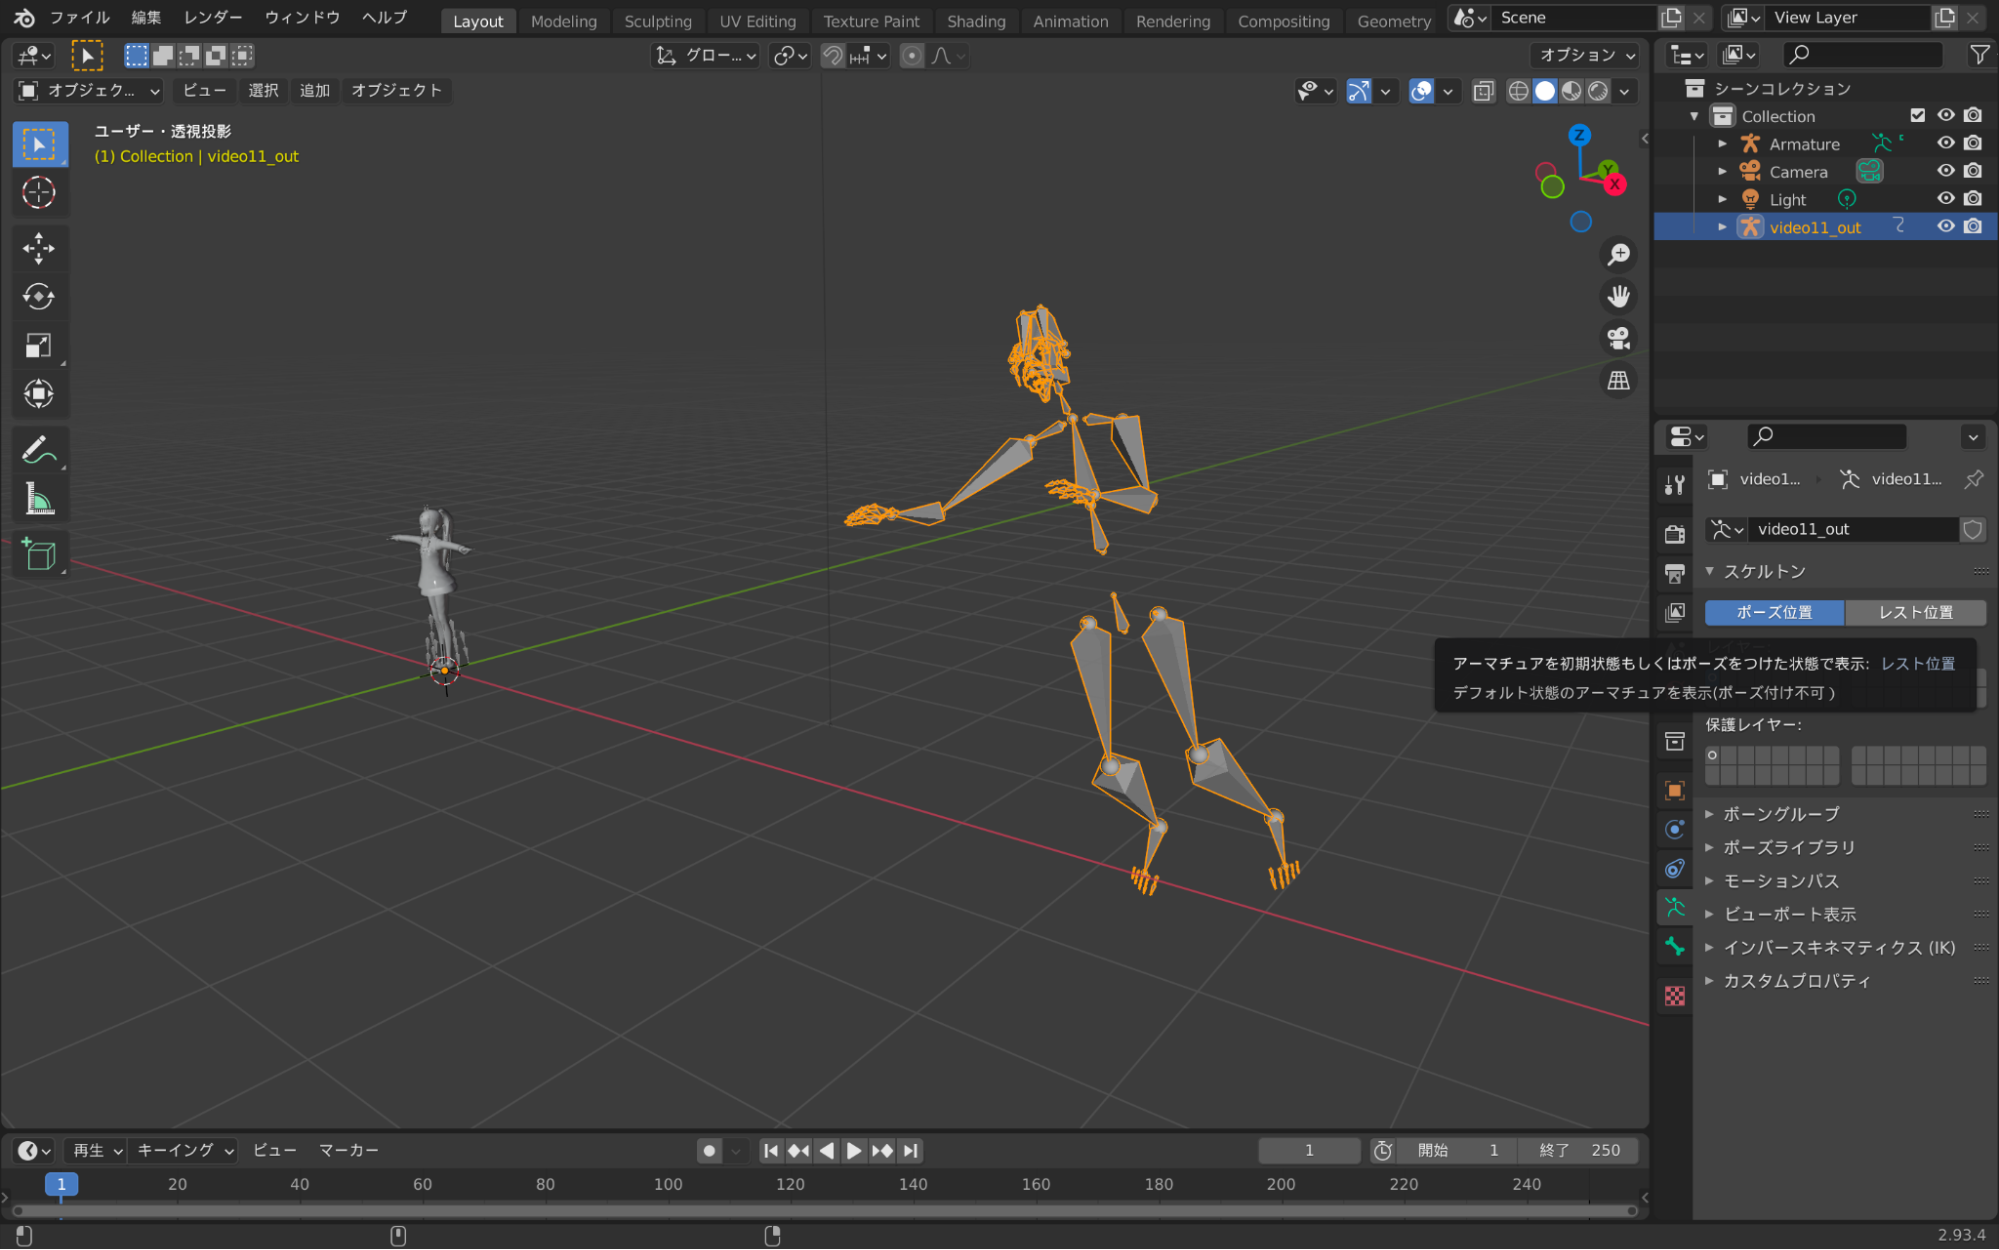This screenshot has width=1999, height=1250.
Task: Click the end frame 250 field
Action: coord(1578,1151)
